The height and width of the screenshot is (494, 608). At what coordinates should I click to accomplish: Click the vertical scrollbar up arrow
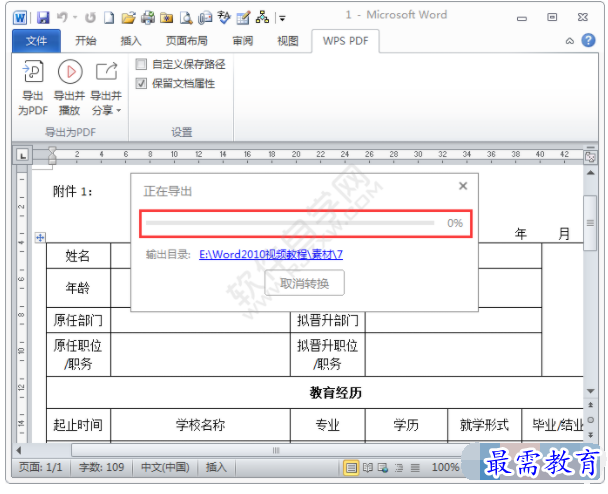point(591,173)
